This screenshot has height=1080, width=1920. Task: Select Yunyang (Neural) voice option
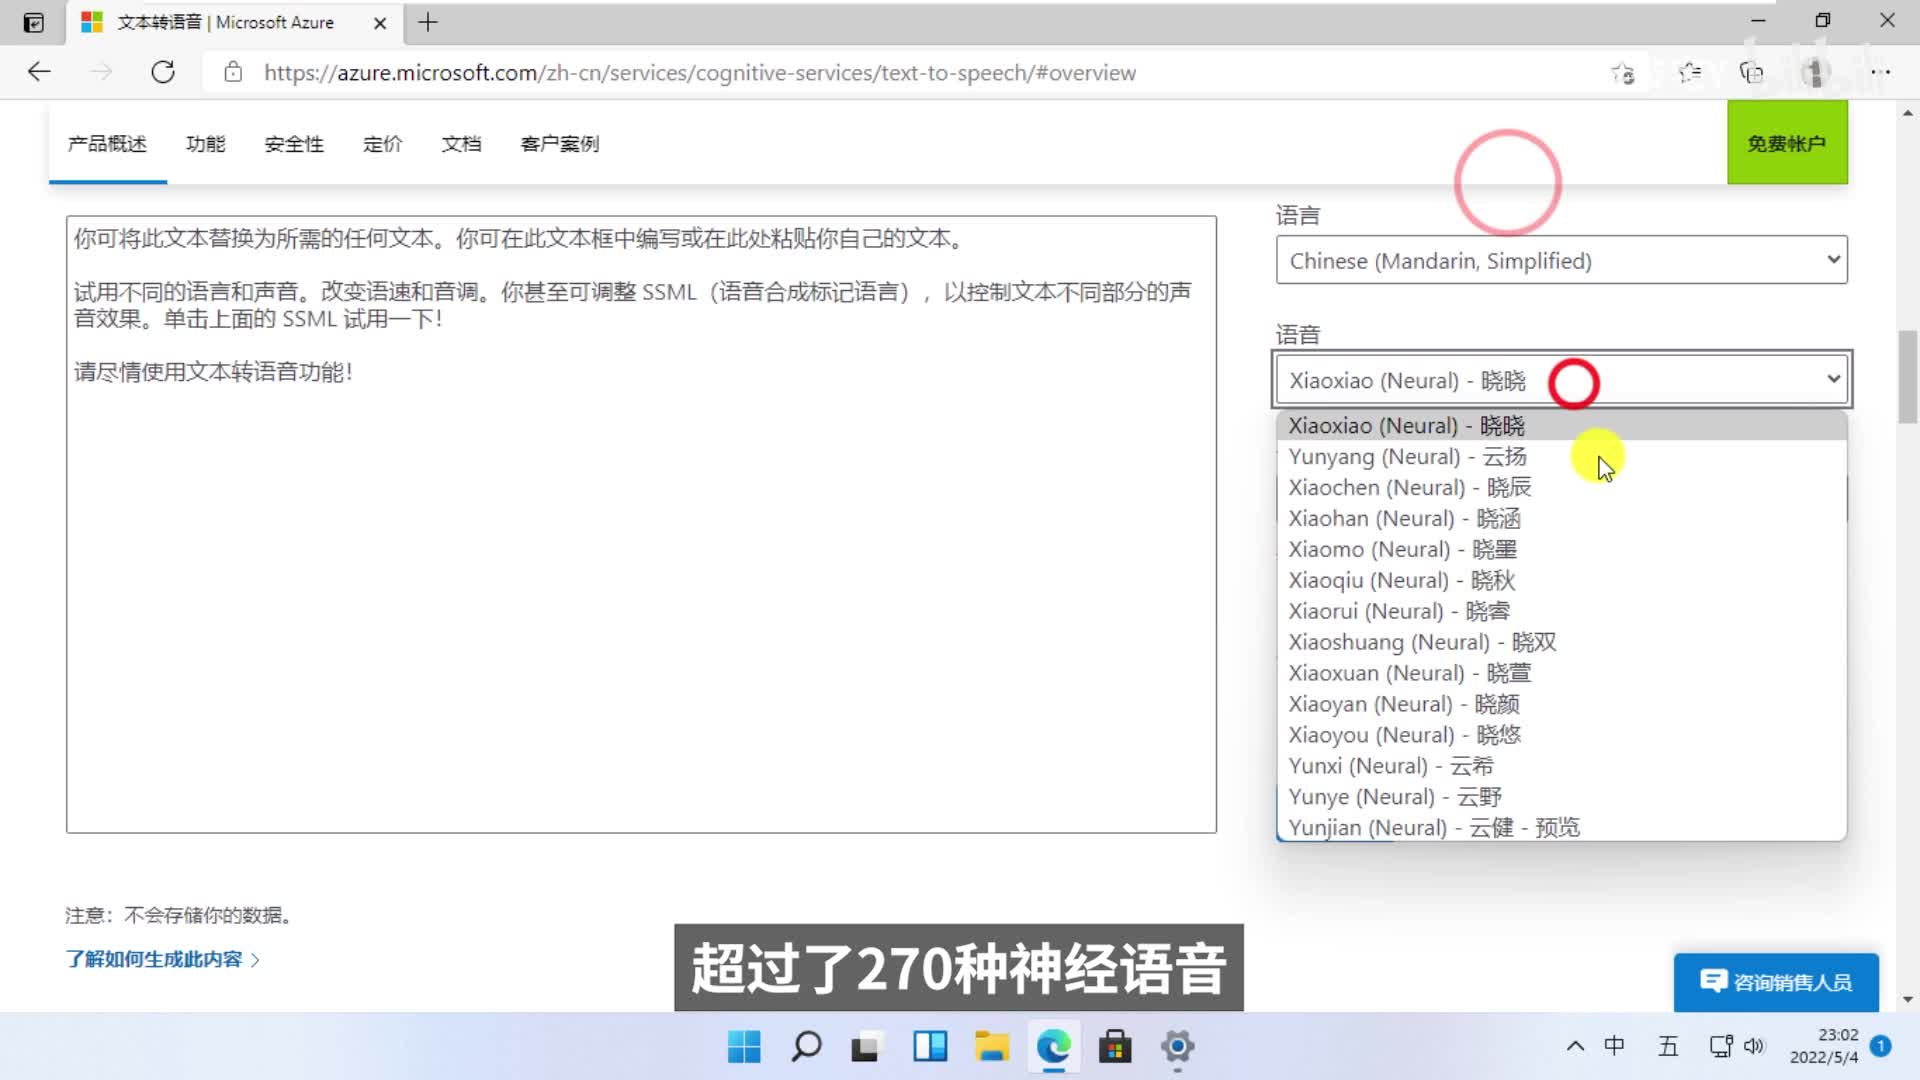[1407, 457]
